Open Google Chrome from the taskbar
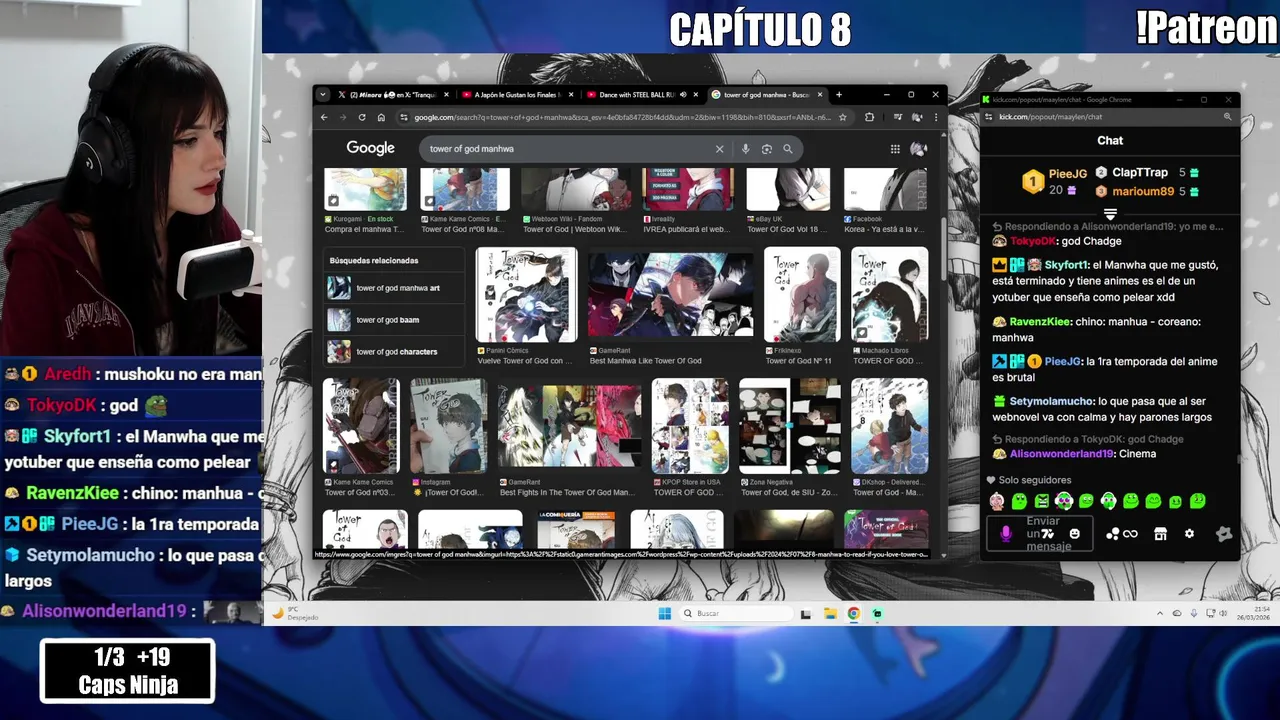Image resolution: width=1280 pixels, height=720 pixels. (854, 614)
